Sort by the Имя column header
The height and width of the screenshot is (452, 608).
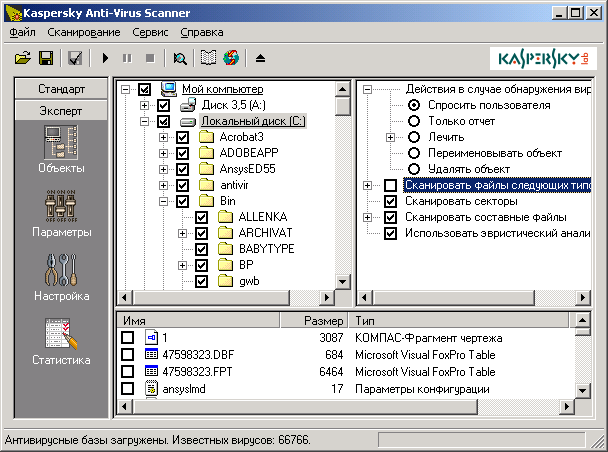(x=199, y=321)
